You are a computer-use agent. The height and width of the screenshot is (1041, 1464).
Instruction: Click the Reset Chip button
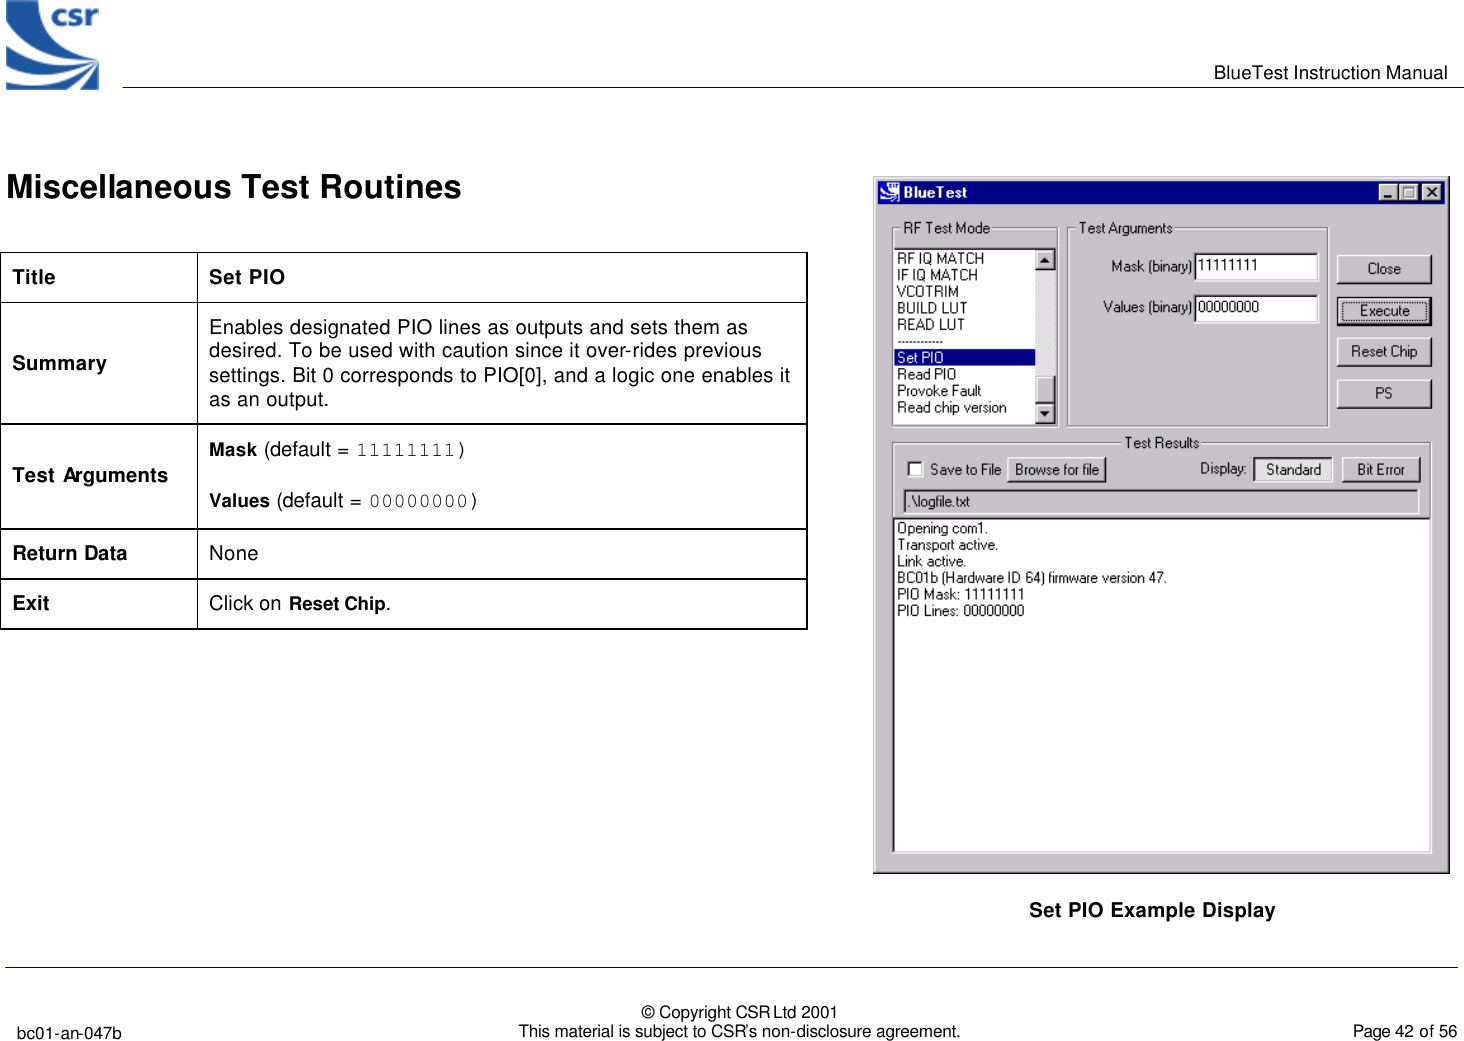click(x=1384, y=352)
